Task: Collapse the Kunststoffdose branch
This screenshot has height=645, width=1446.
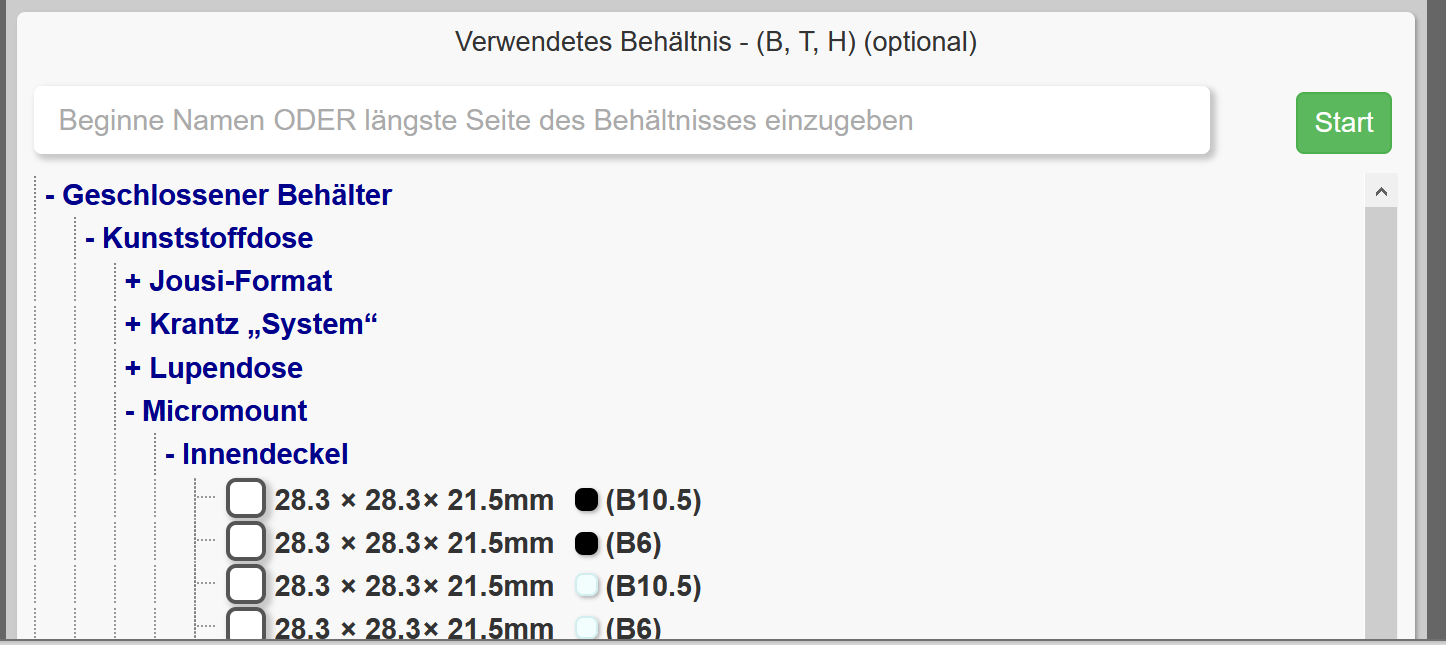Action: 199,238
